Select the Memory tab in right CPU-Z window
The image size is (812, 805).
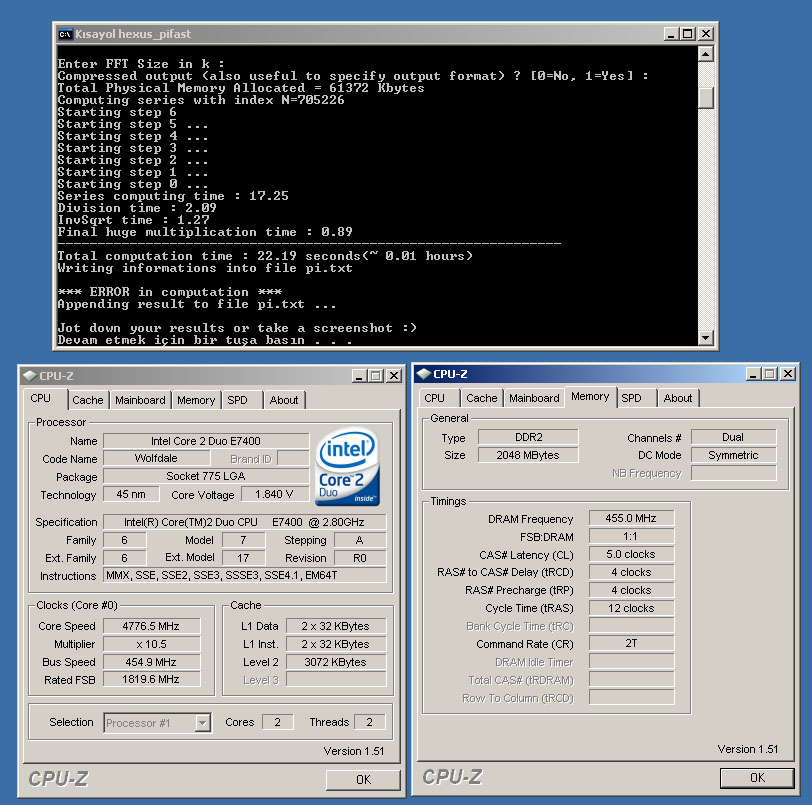tap(590, 396)
